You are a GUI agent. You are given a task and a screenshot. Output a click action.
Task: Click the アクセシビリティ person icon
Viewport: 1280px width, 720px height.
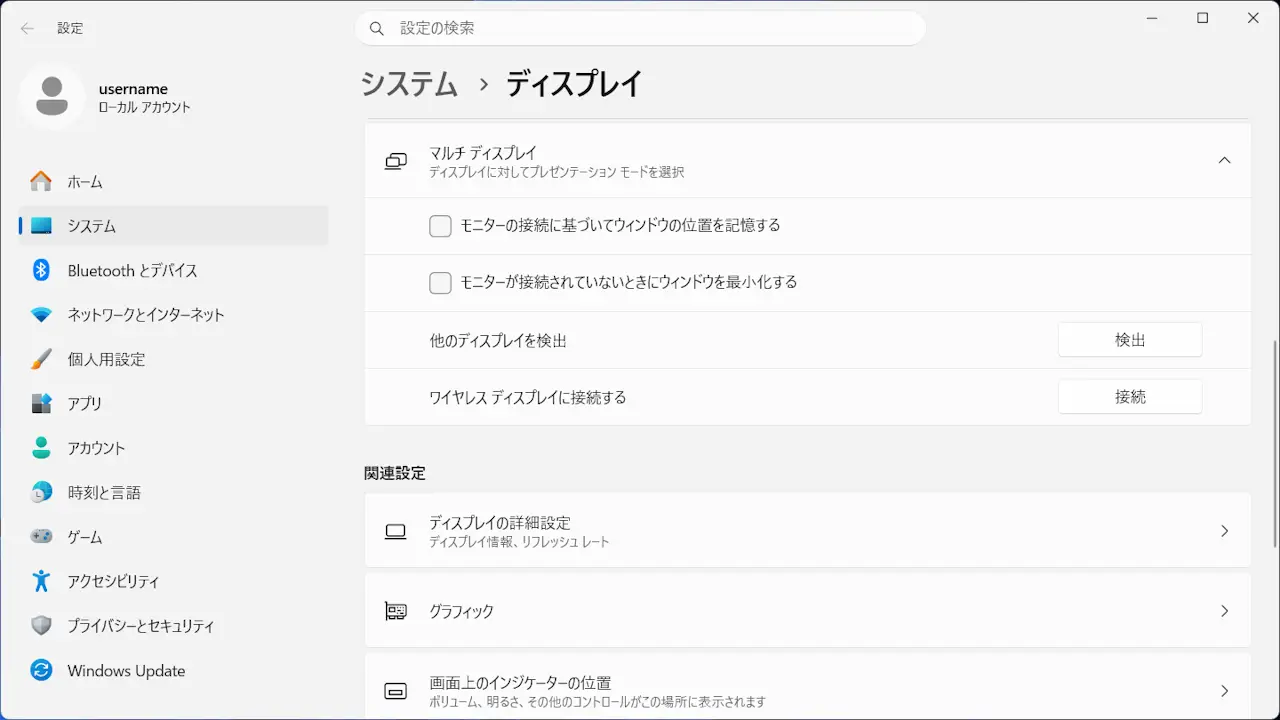tap(41, 581)
